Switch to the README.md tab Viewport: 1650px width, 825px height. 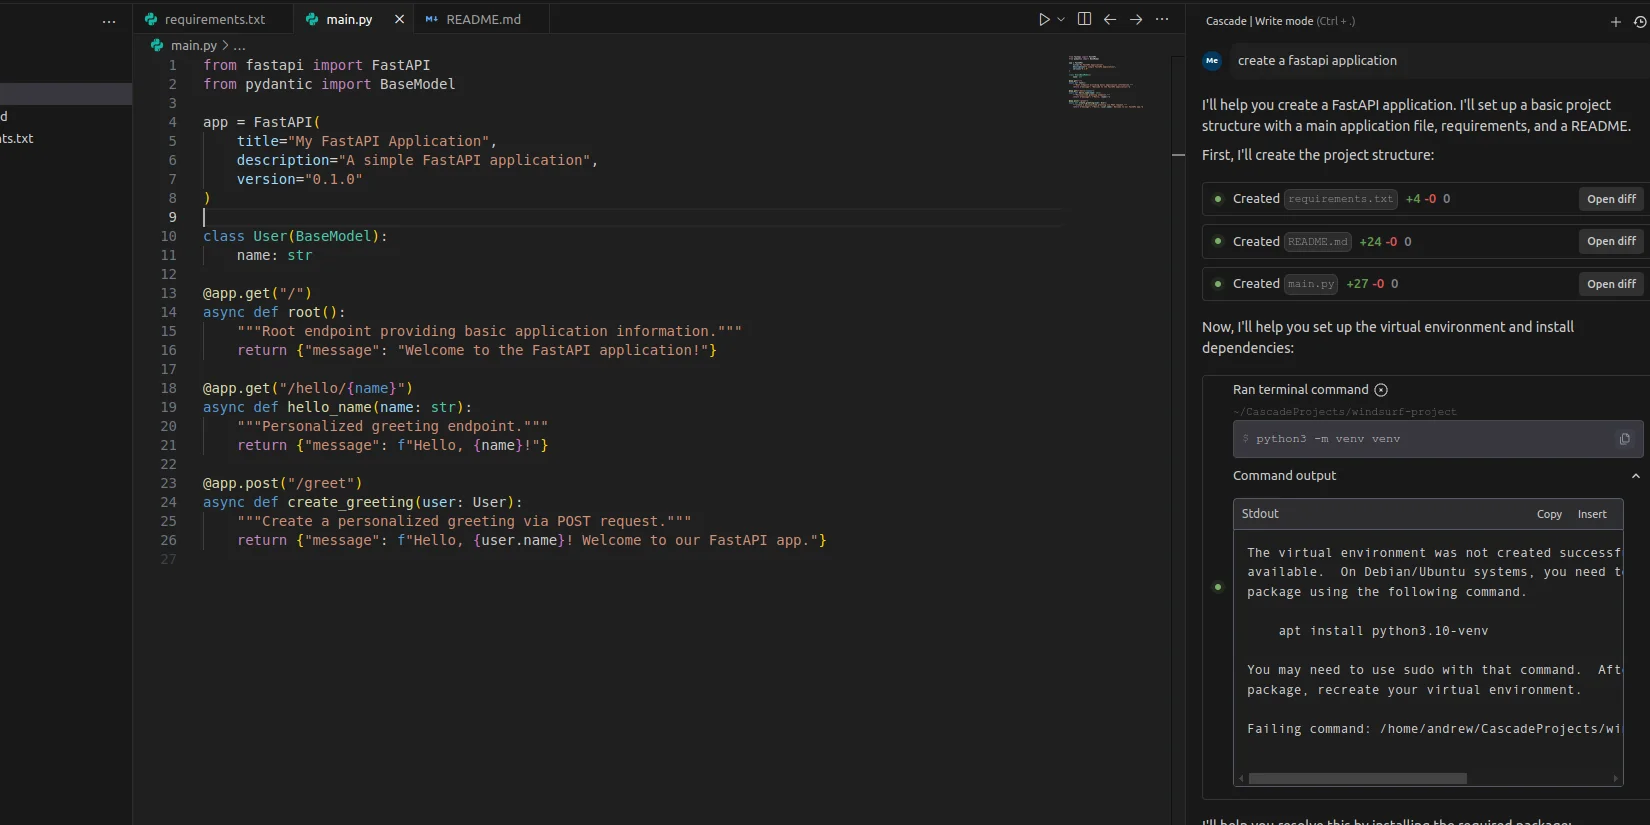[482, 19]
